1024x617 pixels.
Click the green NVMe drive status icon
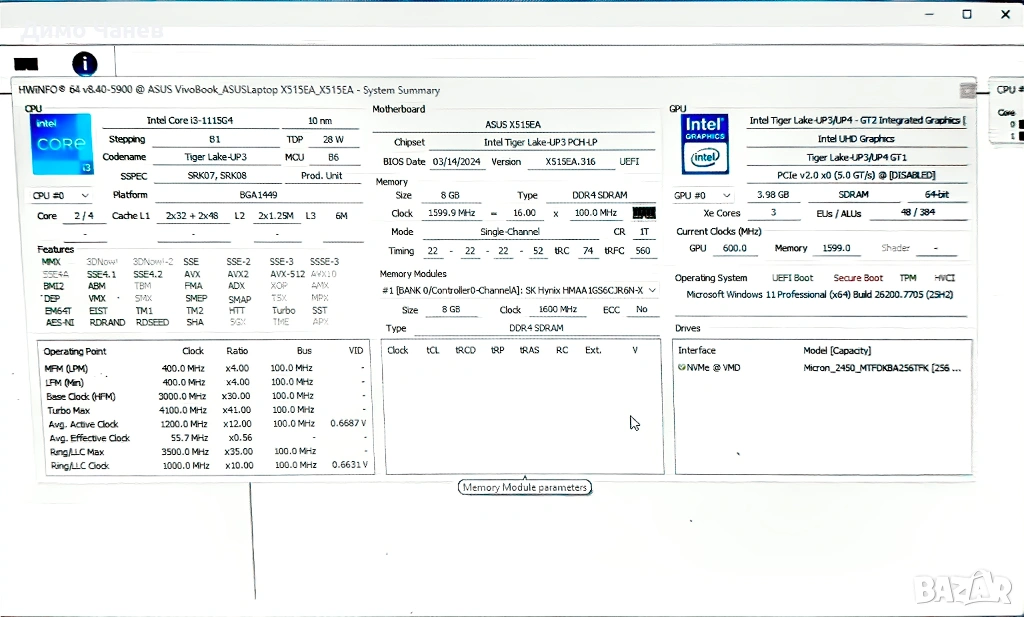coord(681,368)
